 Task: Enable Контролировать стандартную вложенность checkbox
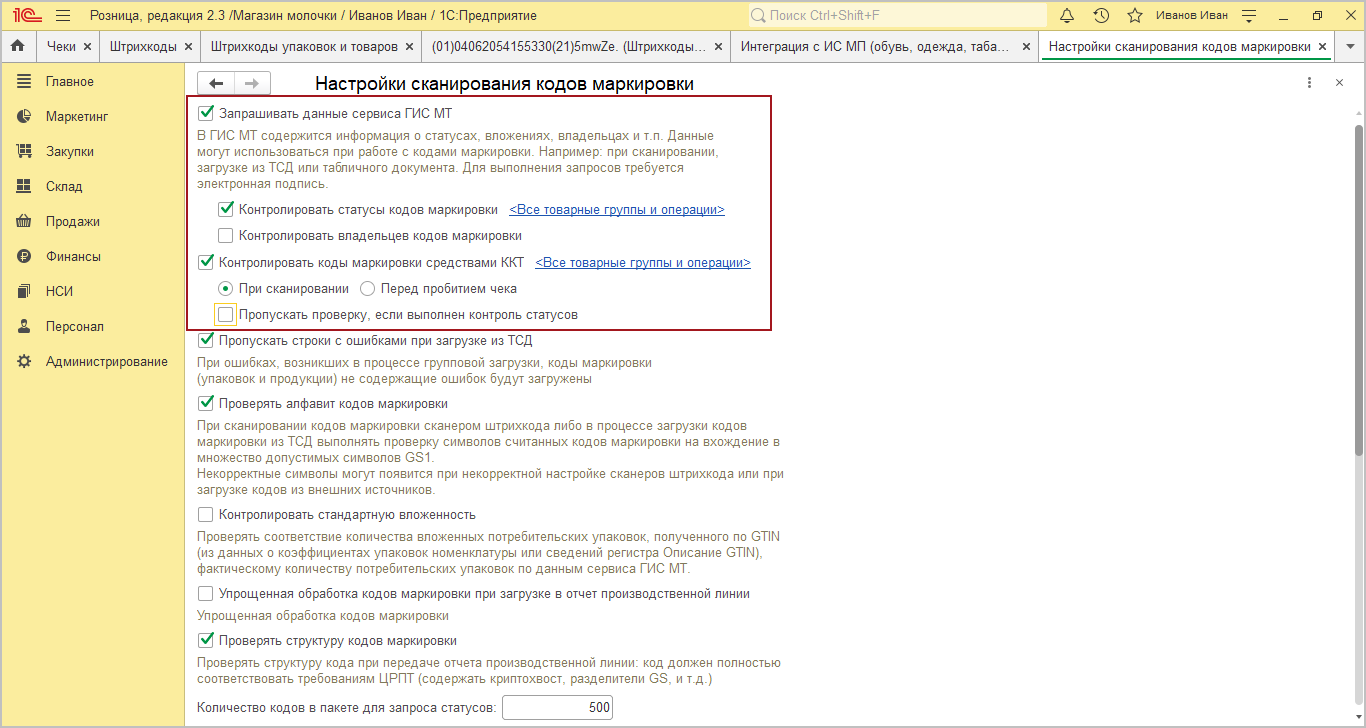[207, 514]
